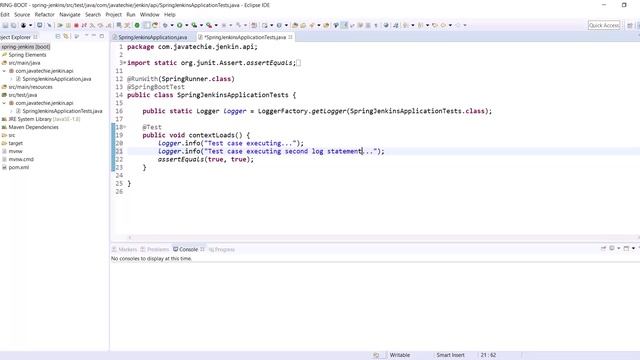This screenshot has width=640, height=360.
Task: Select src/main/resources folder
Action: tap(30, 87)
